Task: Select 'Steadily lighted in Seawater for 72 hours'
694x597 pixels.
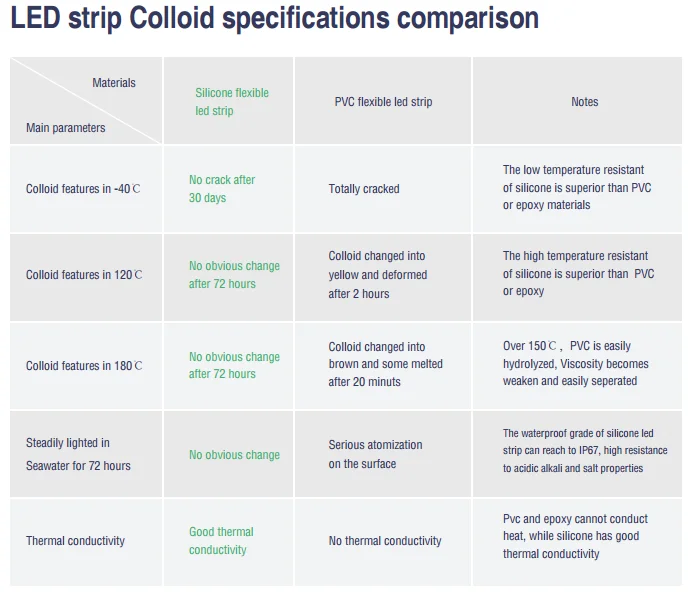Action: (x=78, y=454)
